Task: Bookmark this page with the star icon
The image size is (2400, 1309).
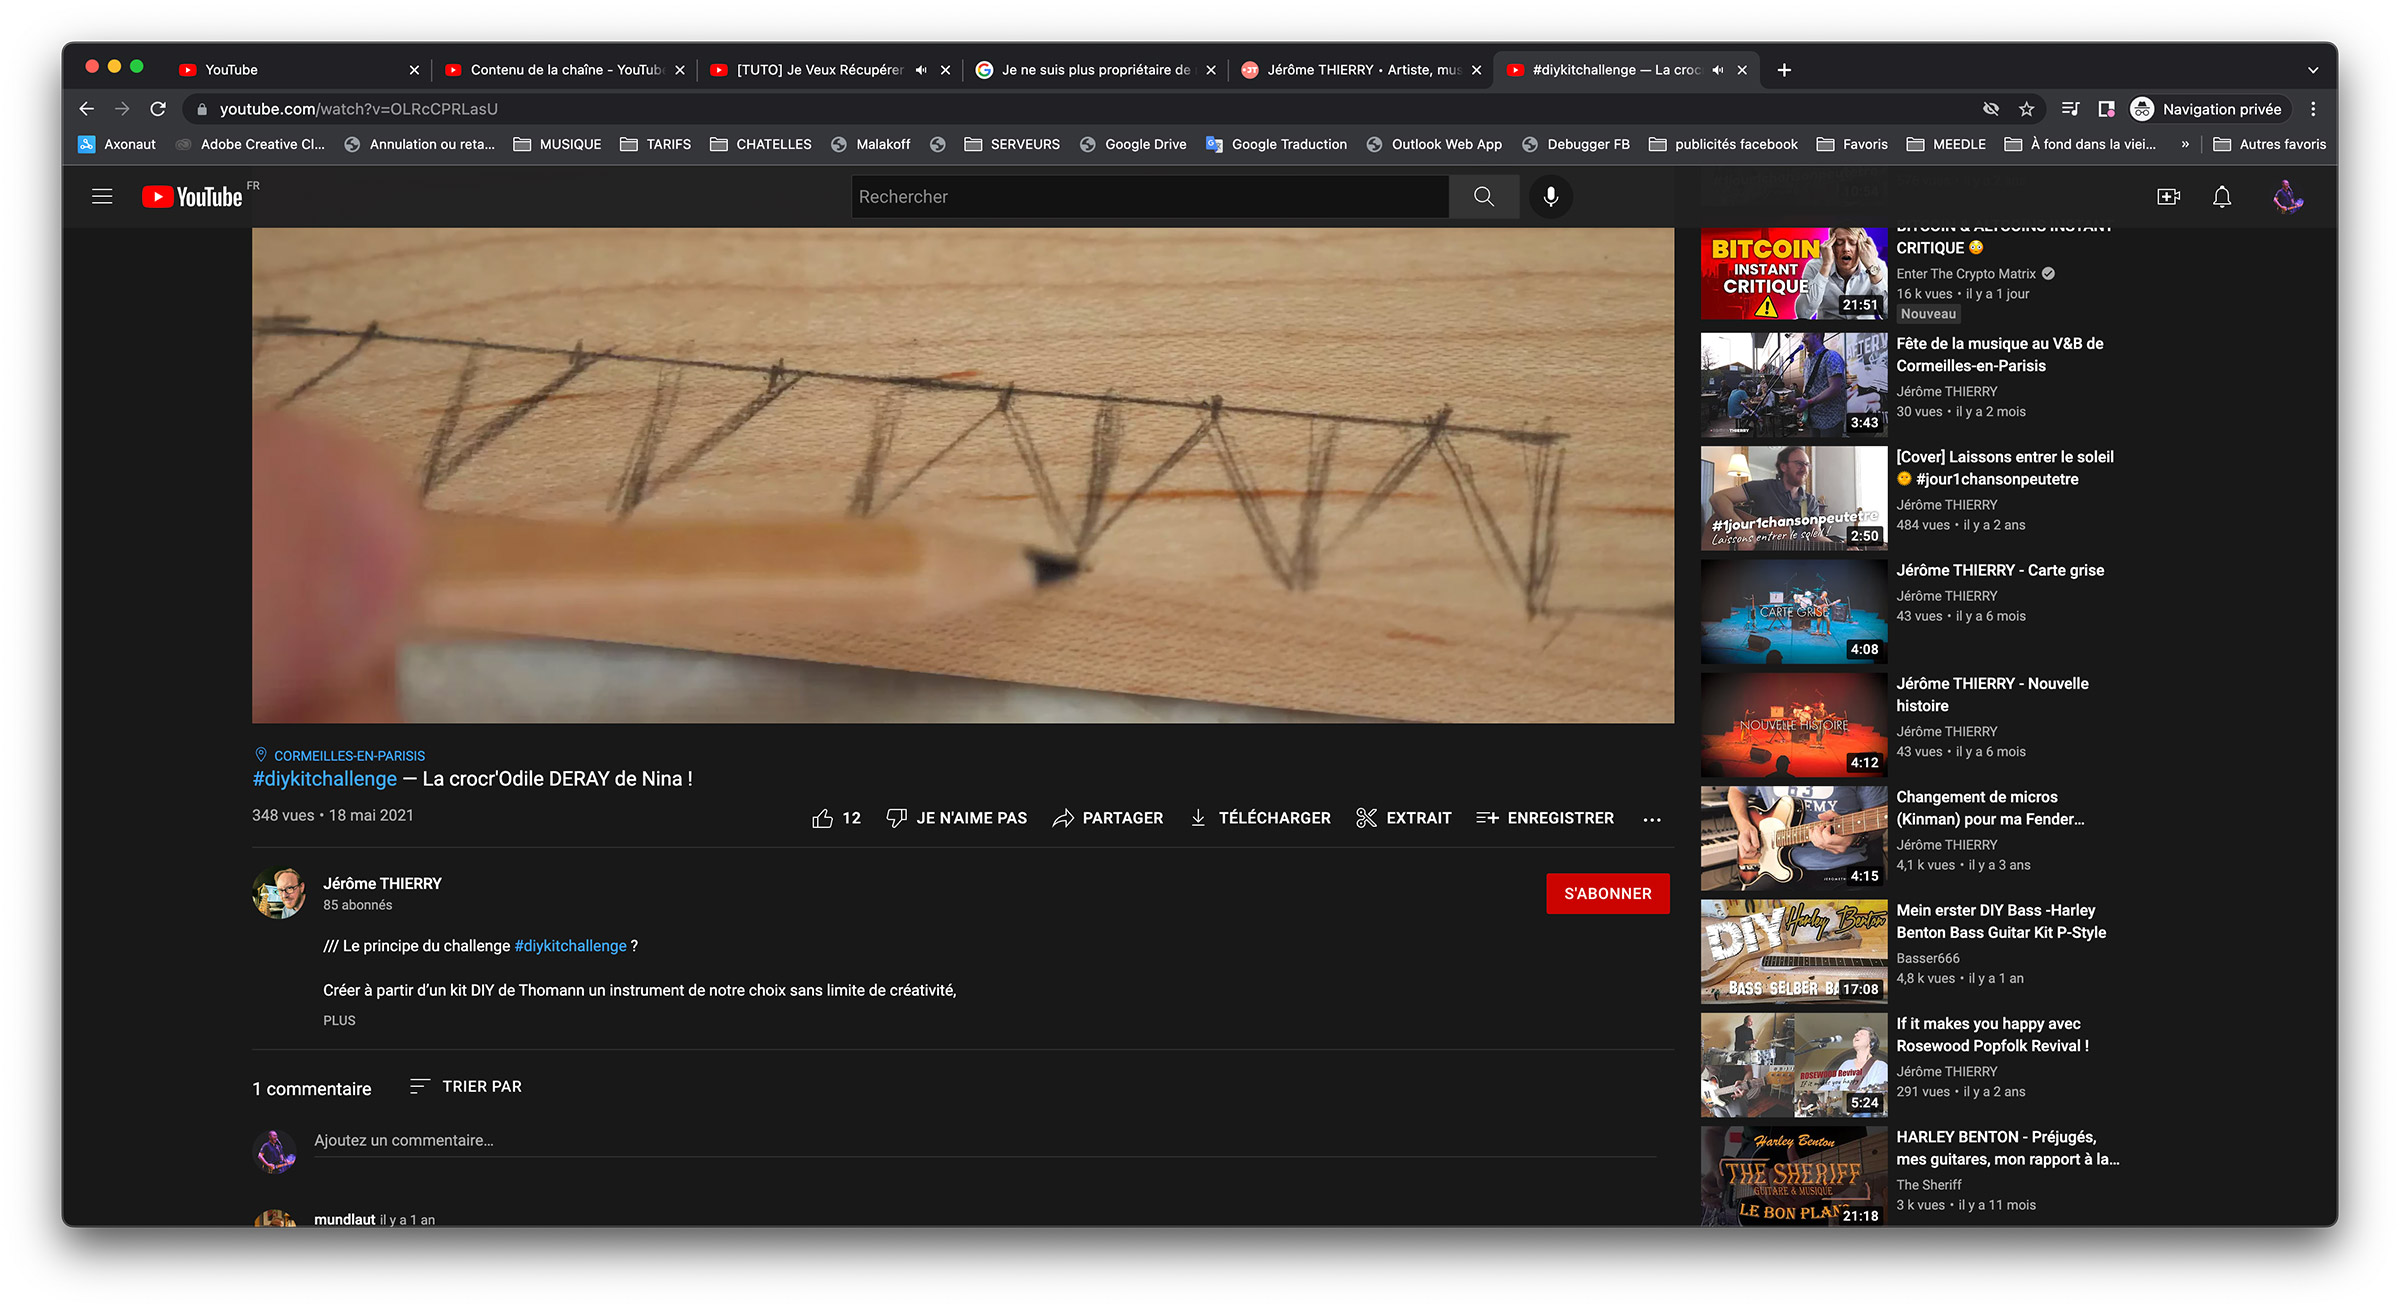Action: coord(2027,109)
